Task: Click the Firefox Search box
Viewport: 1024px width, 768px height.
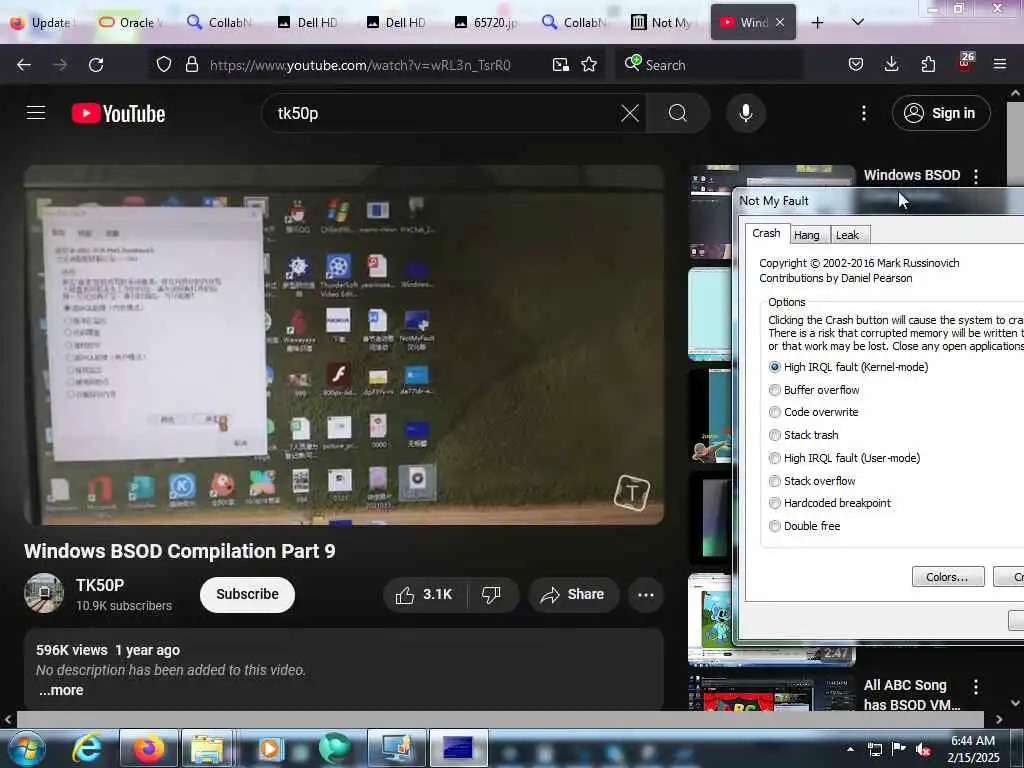Action: coord(709,65)
